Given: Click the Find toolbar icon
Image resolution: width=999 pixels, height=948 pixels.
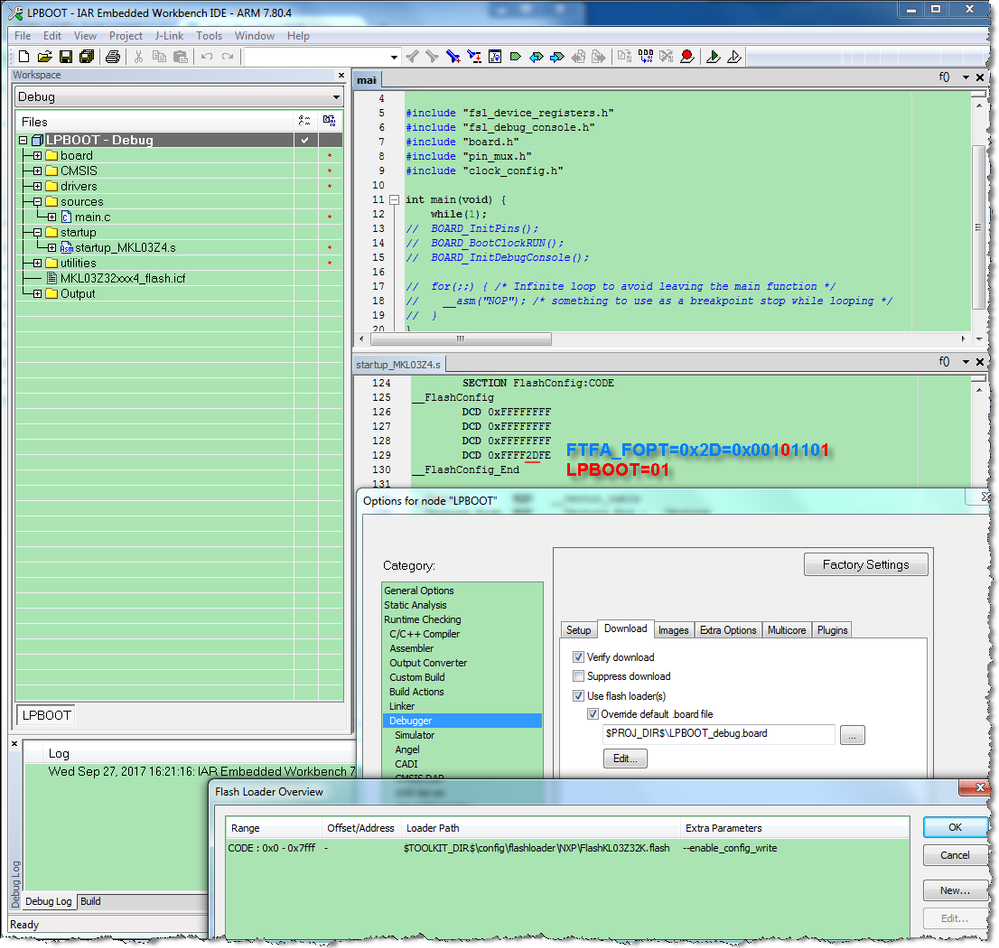Looking at the screenshot, I should click(x=453, y=57).
